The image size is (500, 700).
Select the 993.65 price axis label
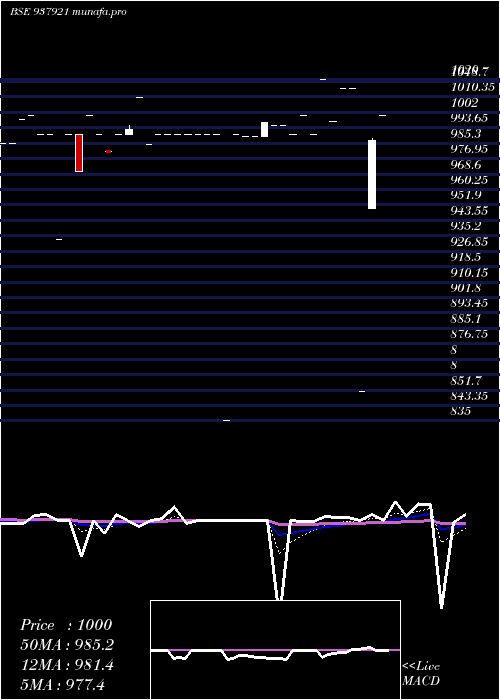[469, 118]
